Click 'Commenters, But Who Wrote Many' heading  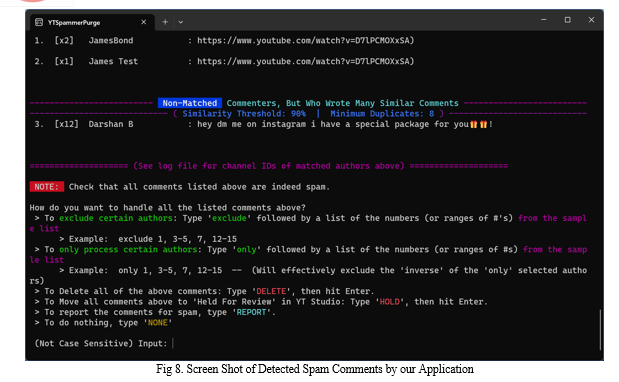click(x=342, y=103)
